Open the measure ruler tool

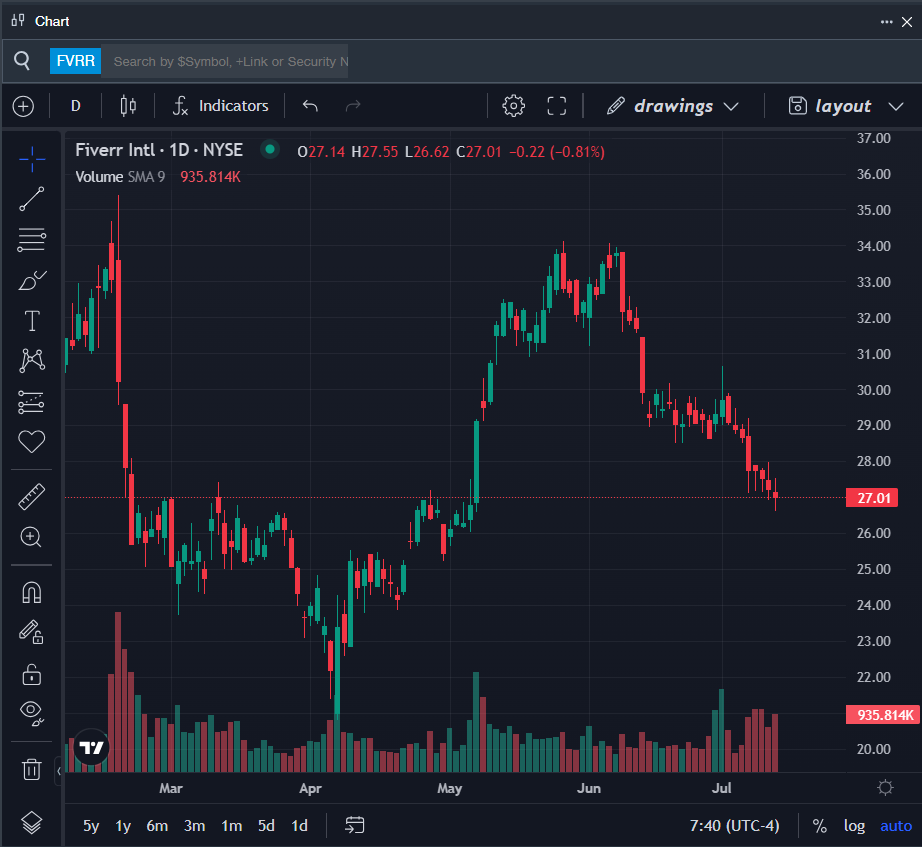[x=32, y=496]
